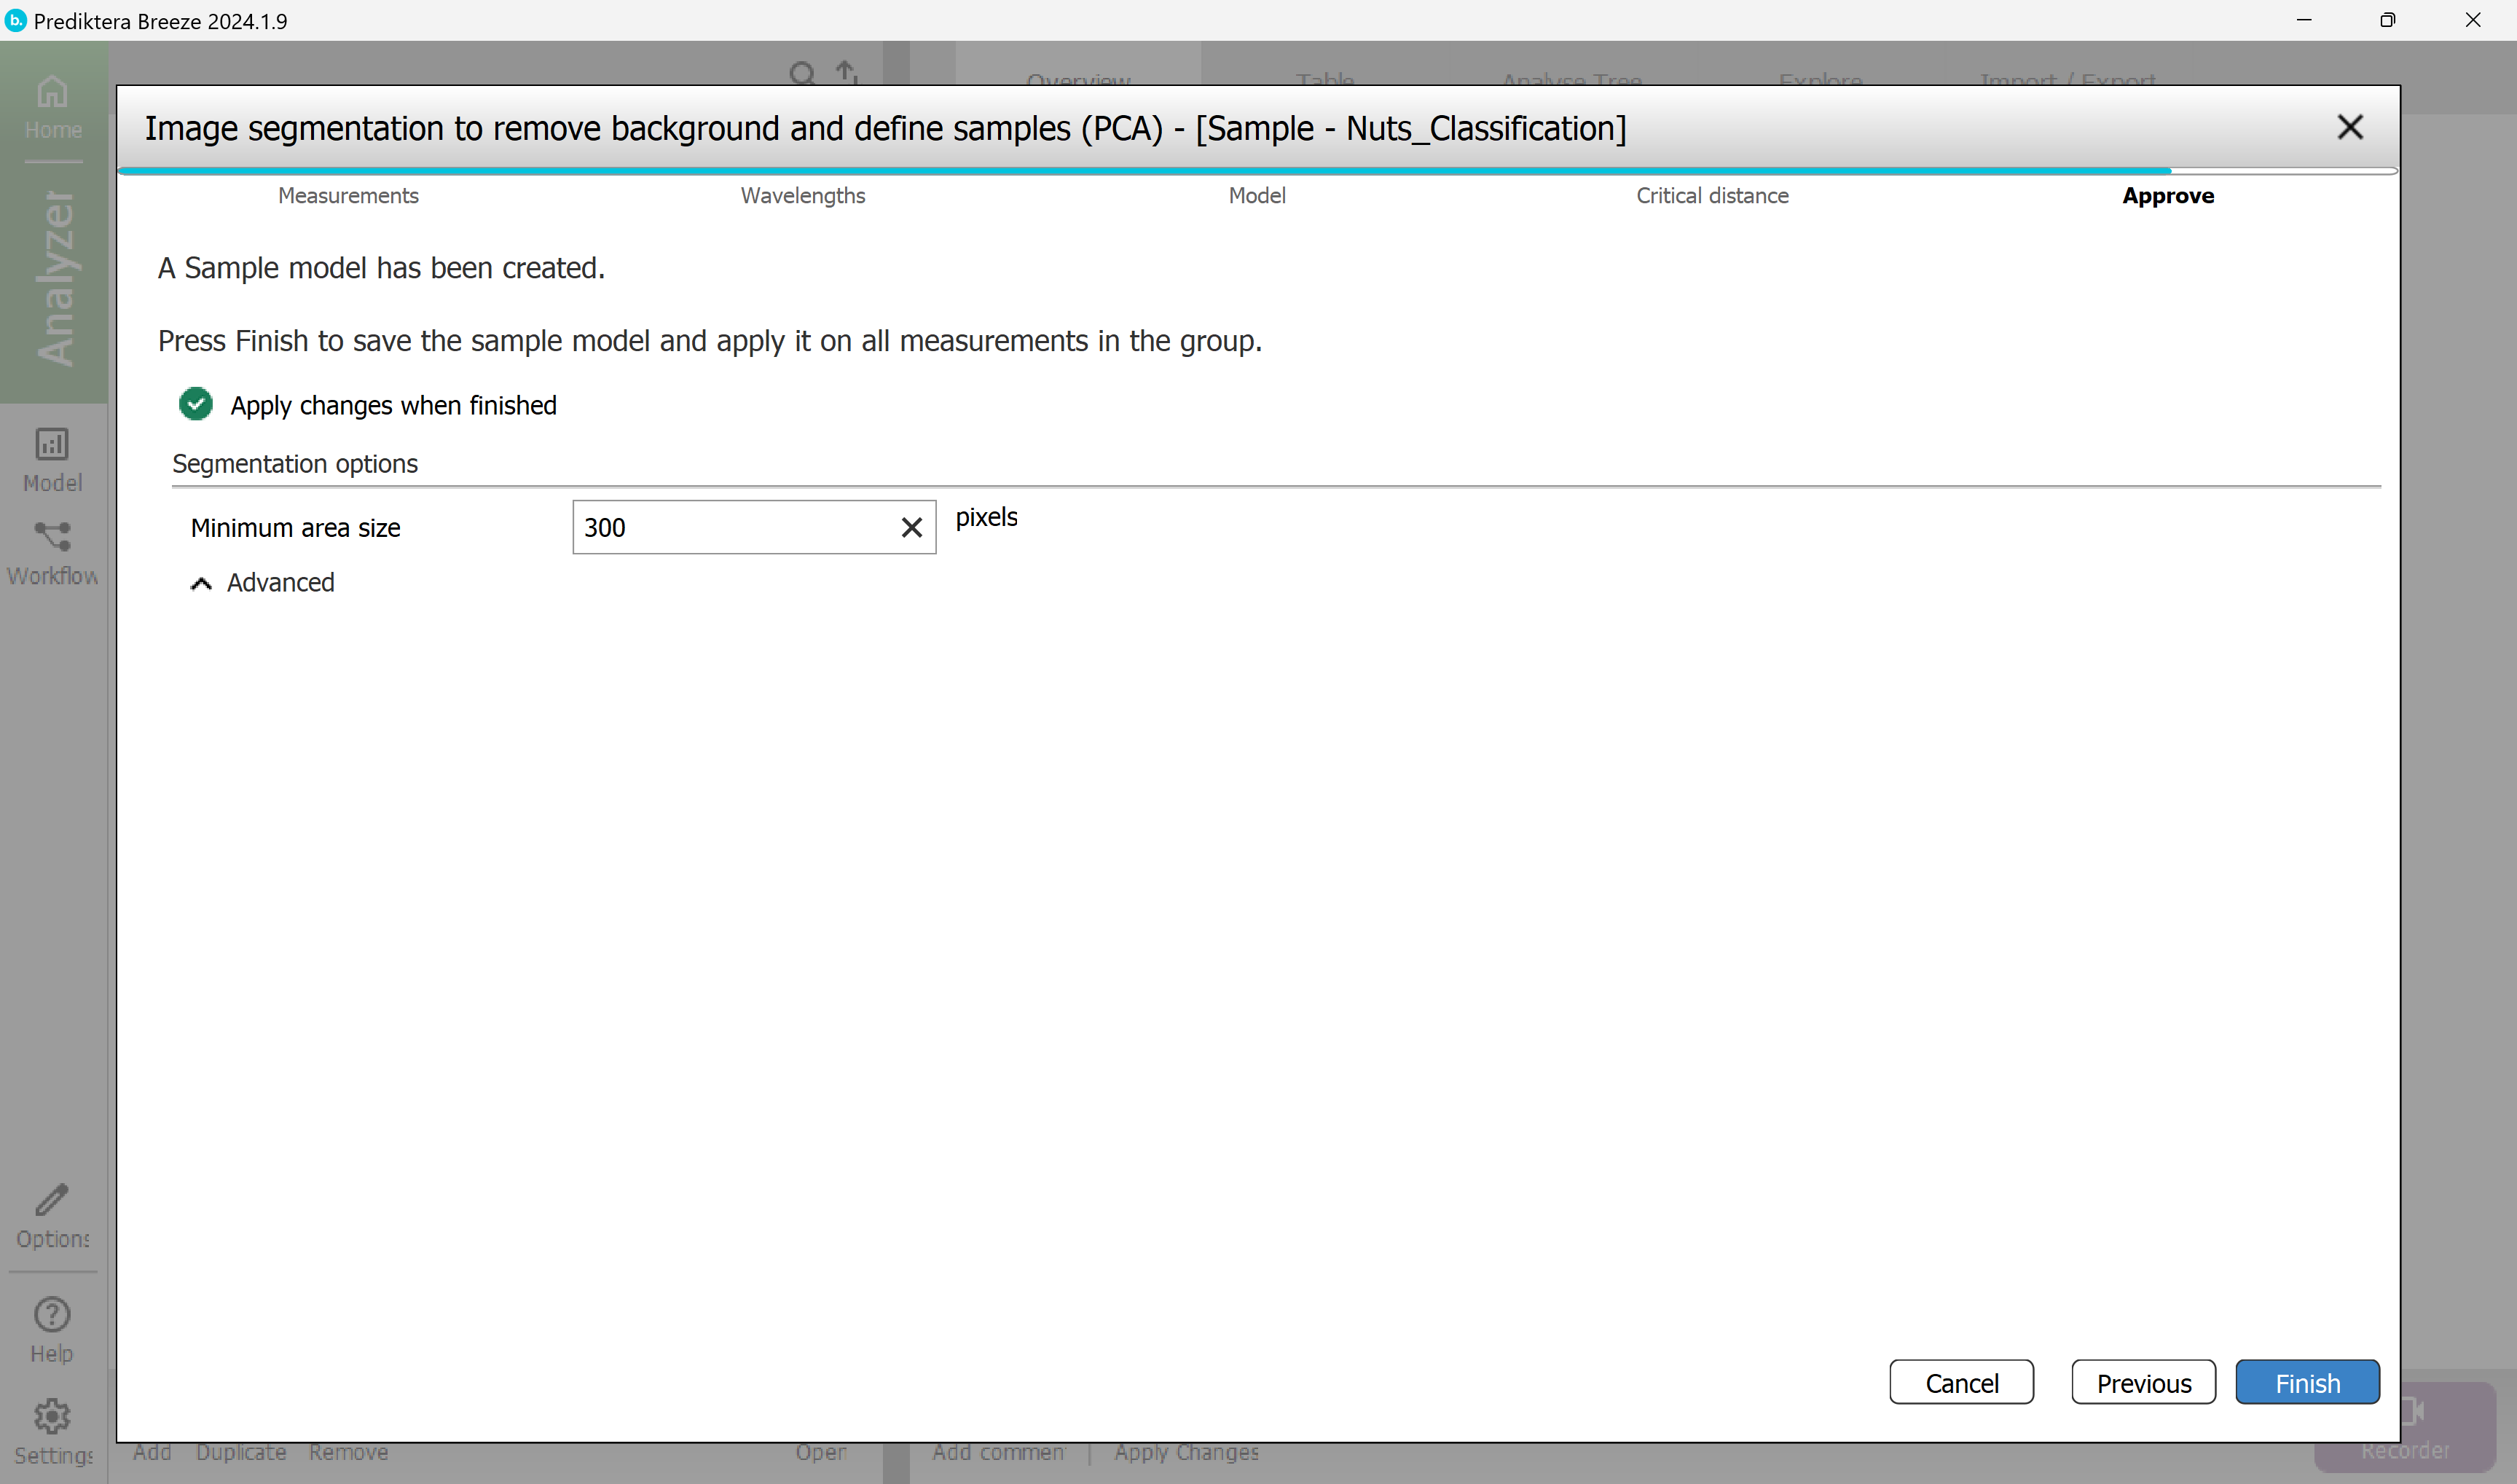The image size is (2517, 1484).
Task: Clear the Minimum area size field
Action: coord(911,527)
